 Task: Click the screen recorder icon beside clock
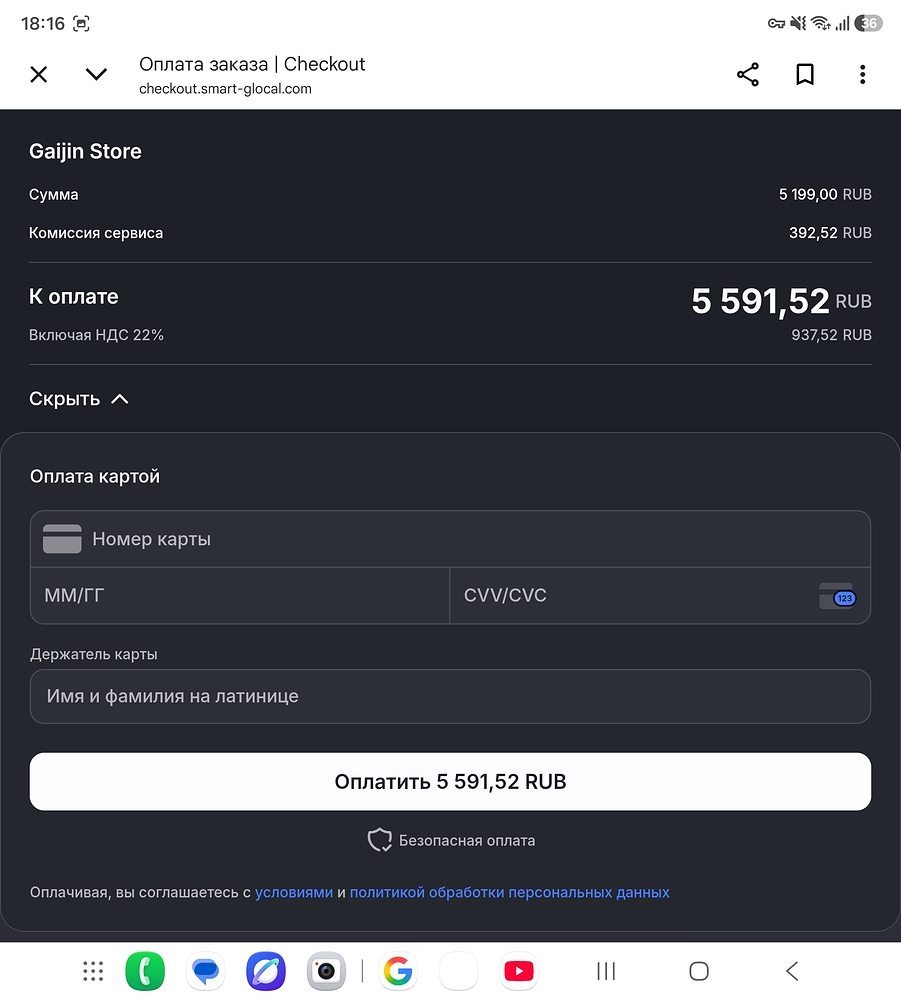[x=81, y=24]
